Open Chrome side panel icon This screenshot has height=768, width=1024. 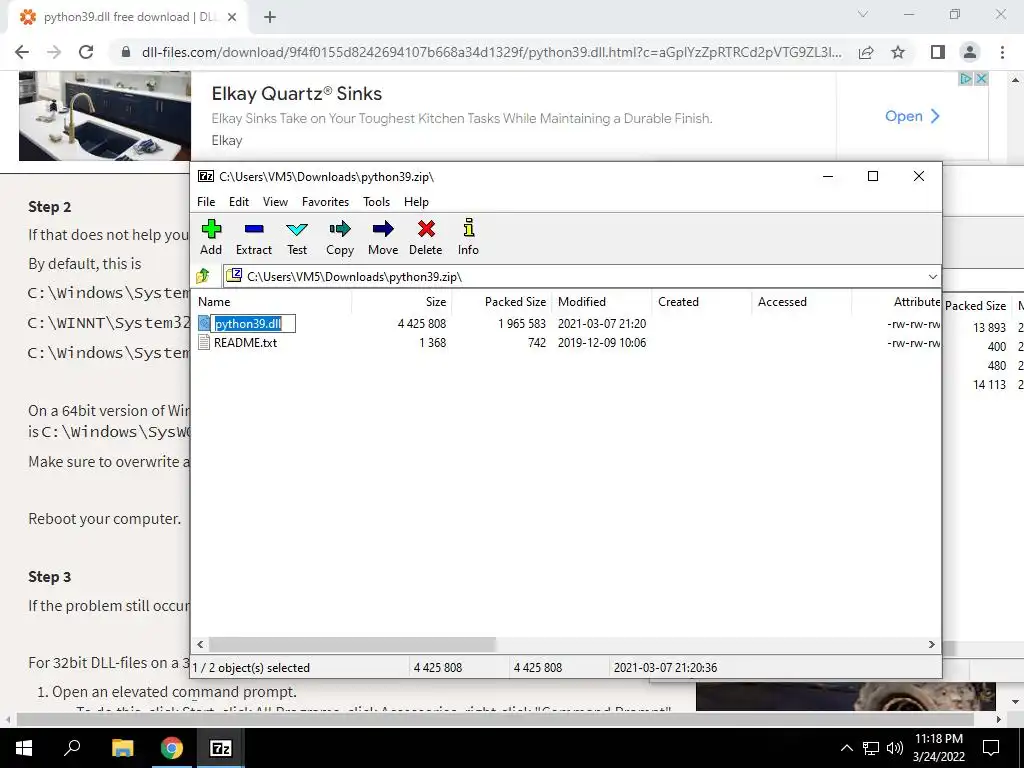click(938, 52)
